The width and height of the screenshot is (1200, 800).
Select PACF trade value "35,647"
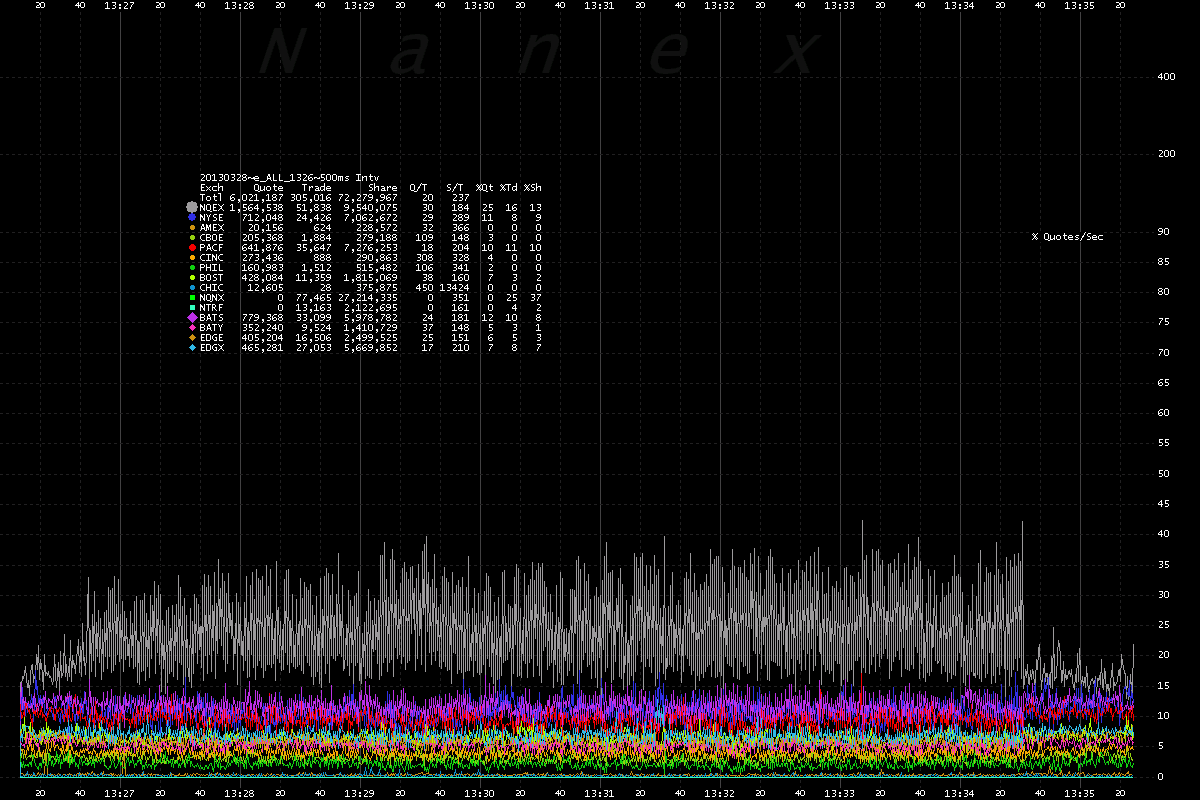[x=314, y=247]
